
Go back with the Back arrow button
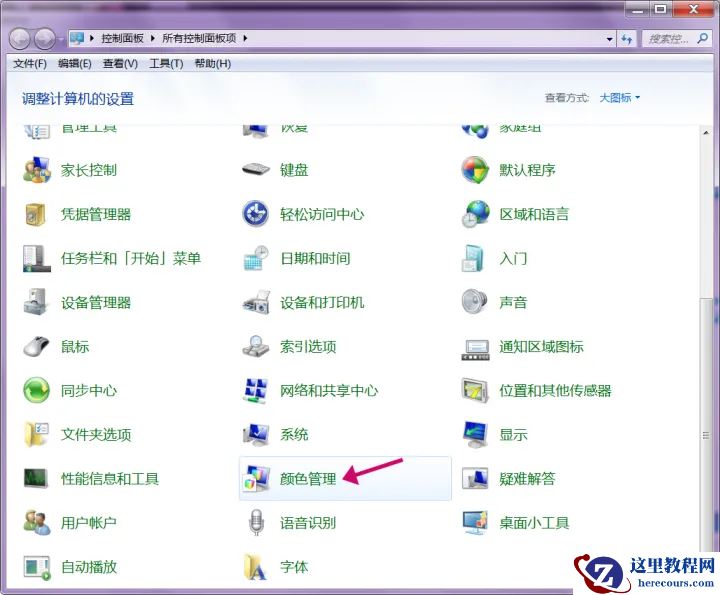[20, 39]
